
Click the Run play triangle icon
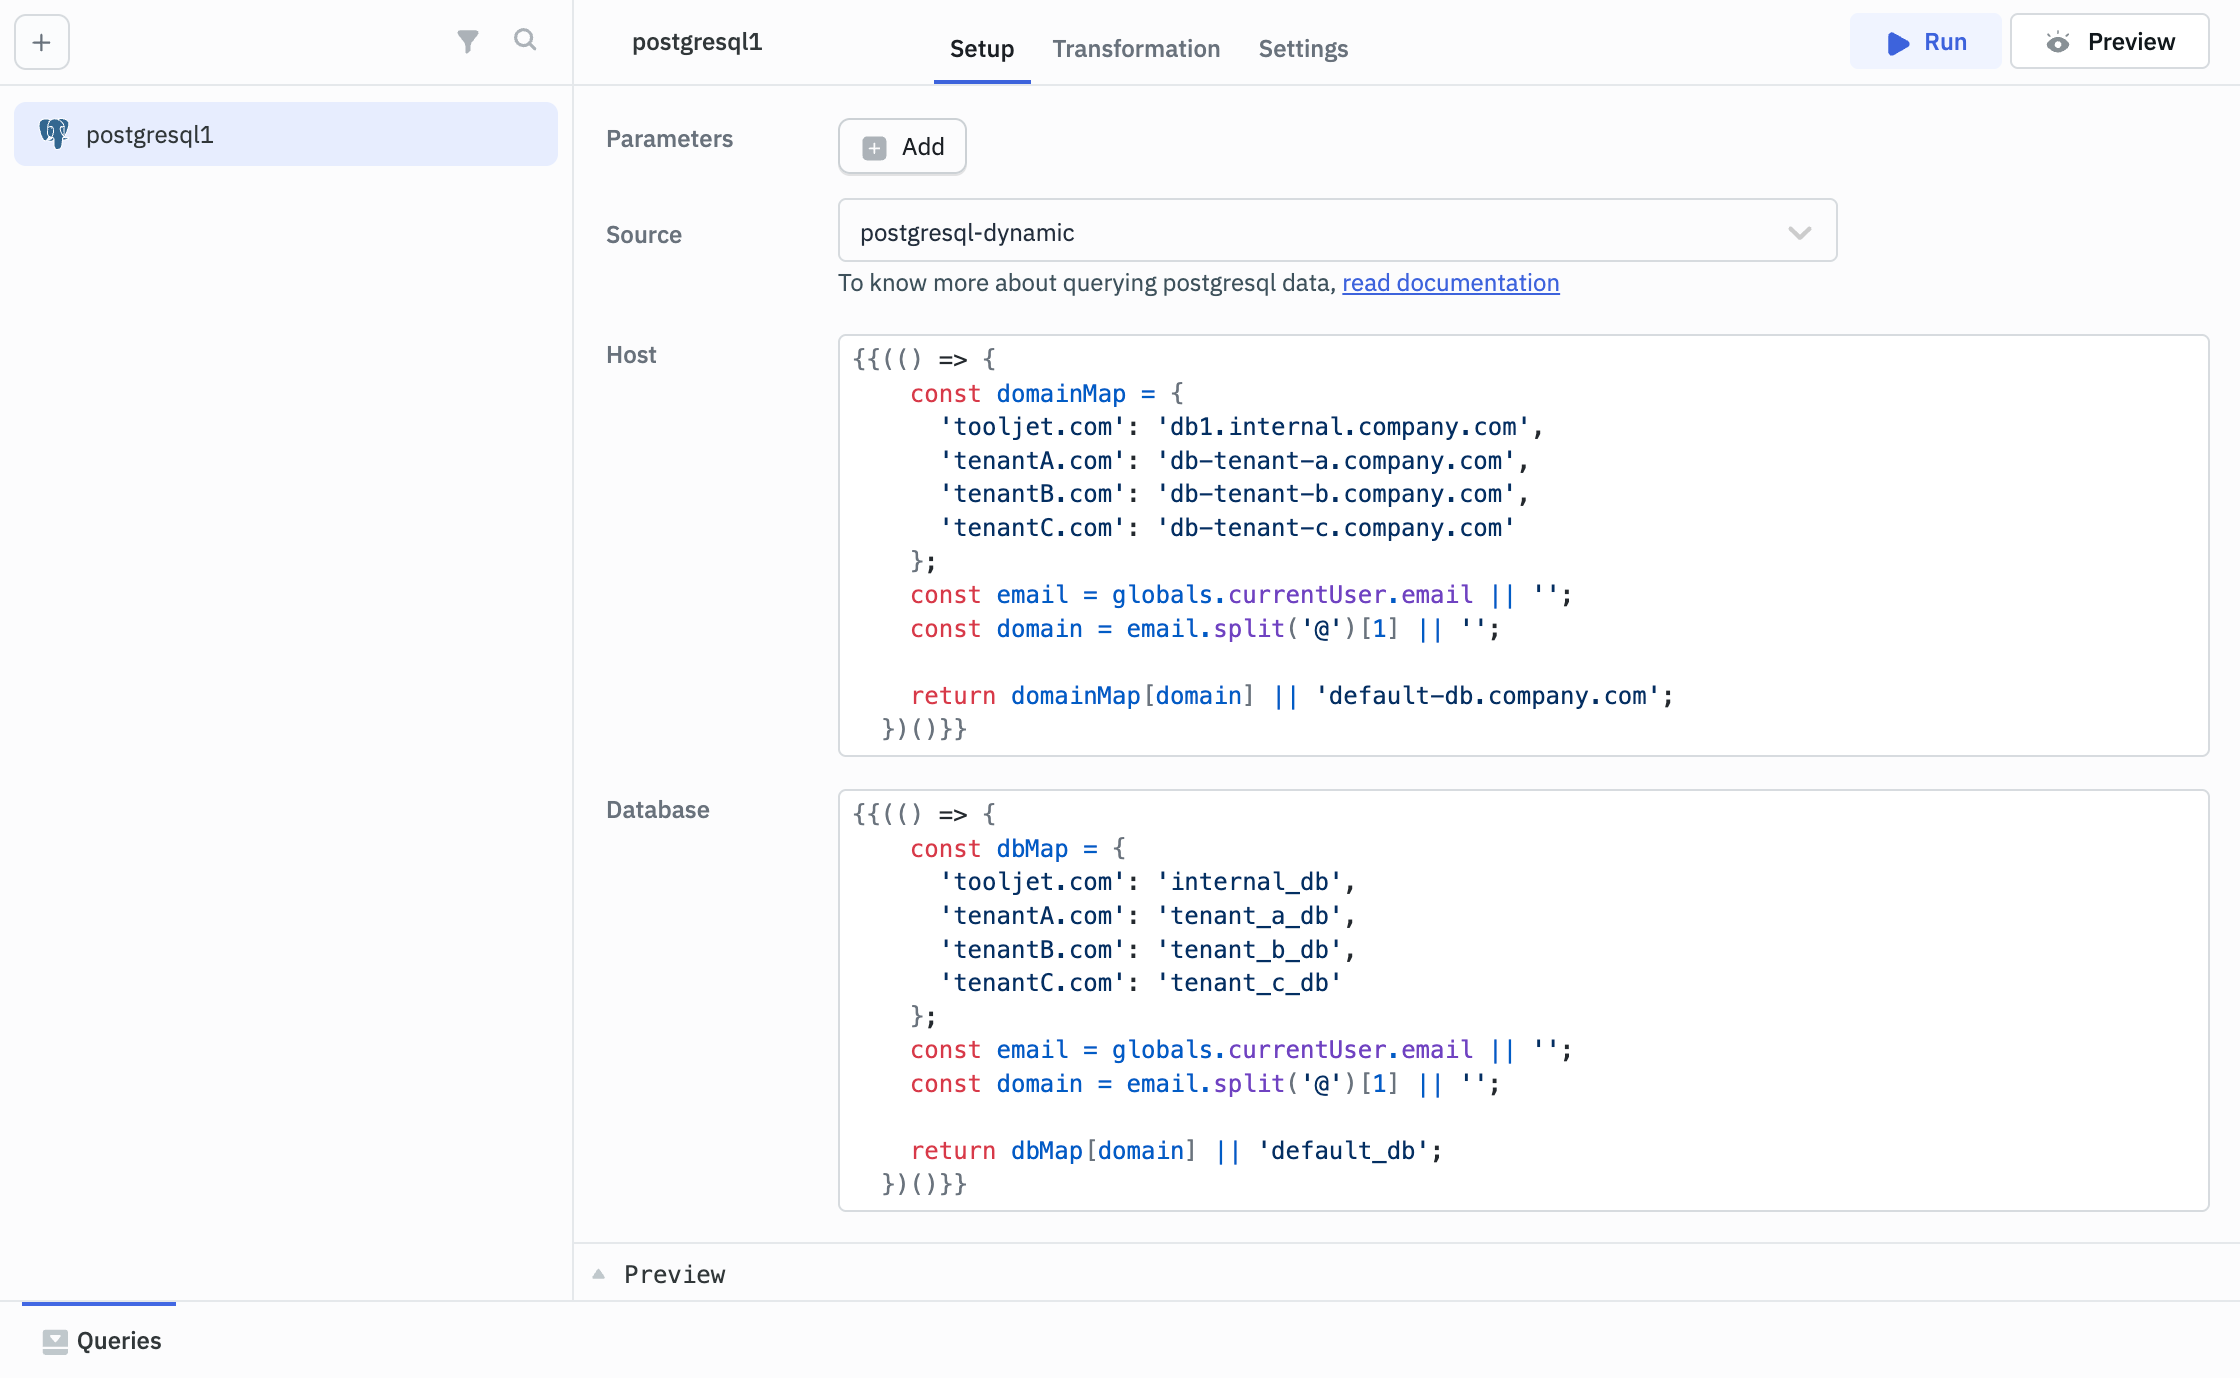click(x=1897, y=43)
